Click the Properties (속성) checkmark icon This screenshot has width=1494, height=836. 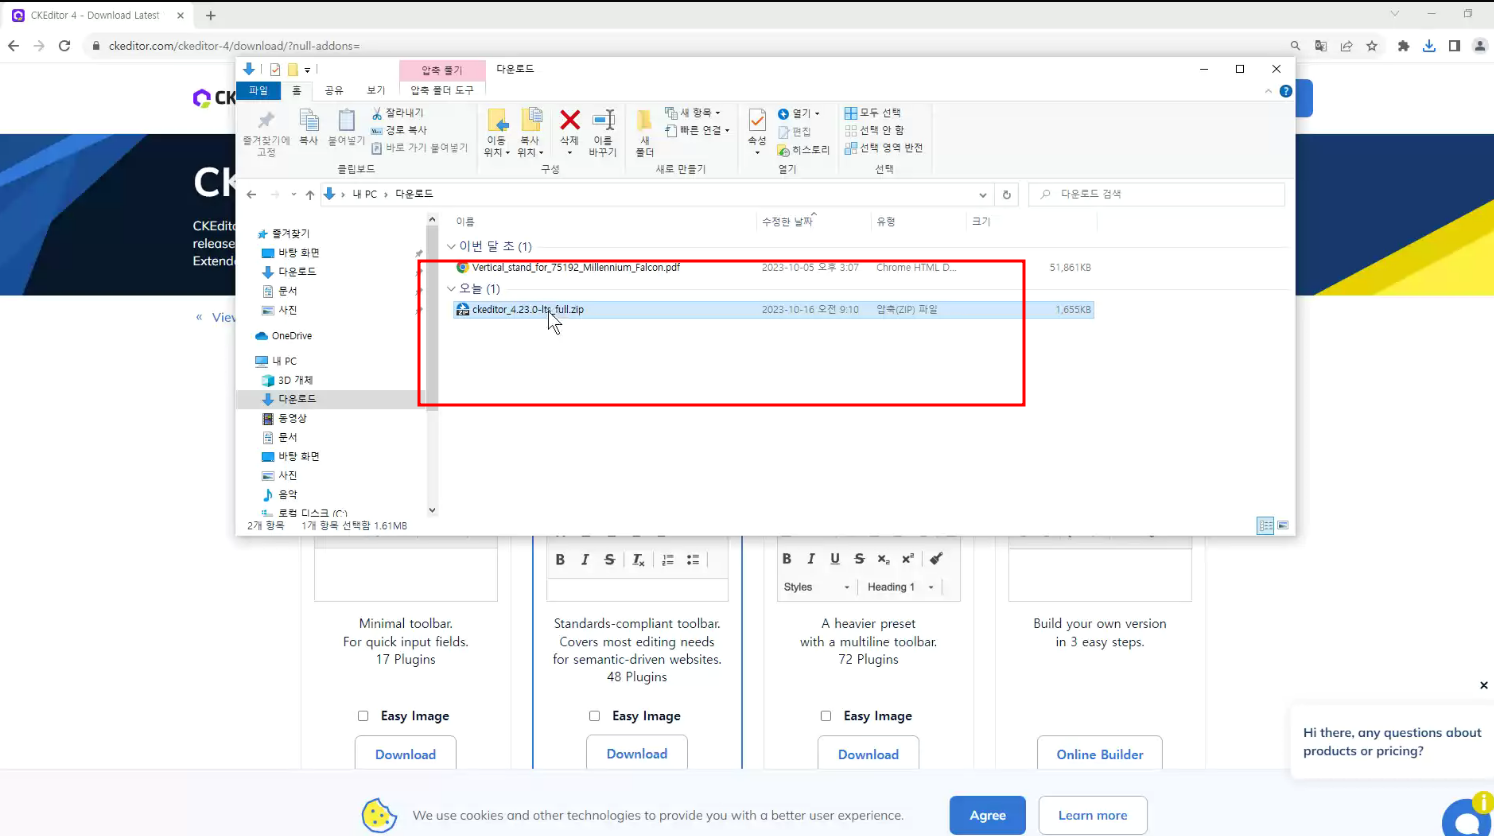point(757,121)
